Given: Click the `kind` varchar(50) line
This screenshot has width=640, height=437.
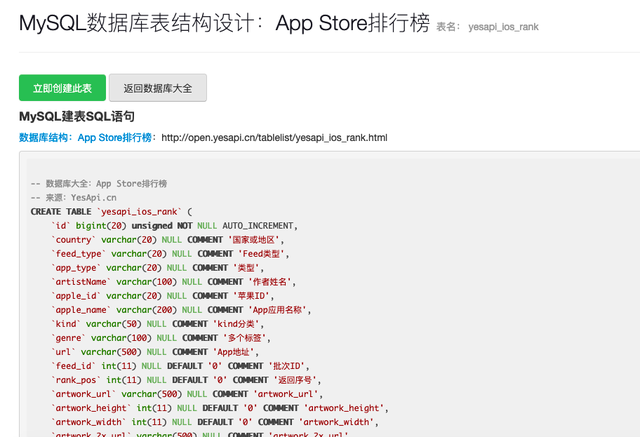Looking at the screenshot, I should [158, 324].
